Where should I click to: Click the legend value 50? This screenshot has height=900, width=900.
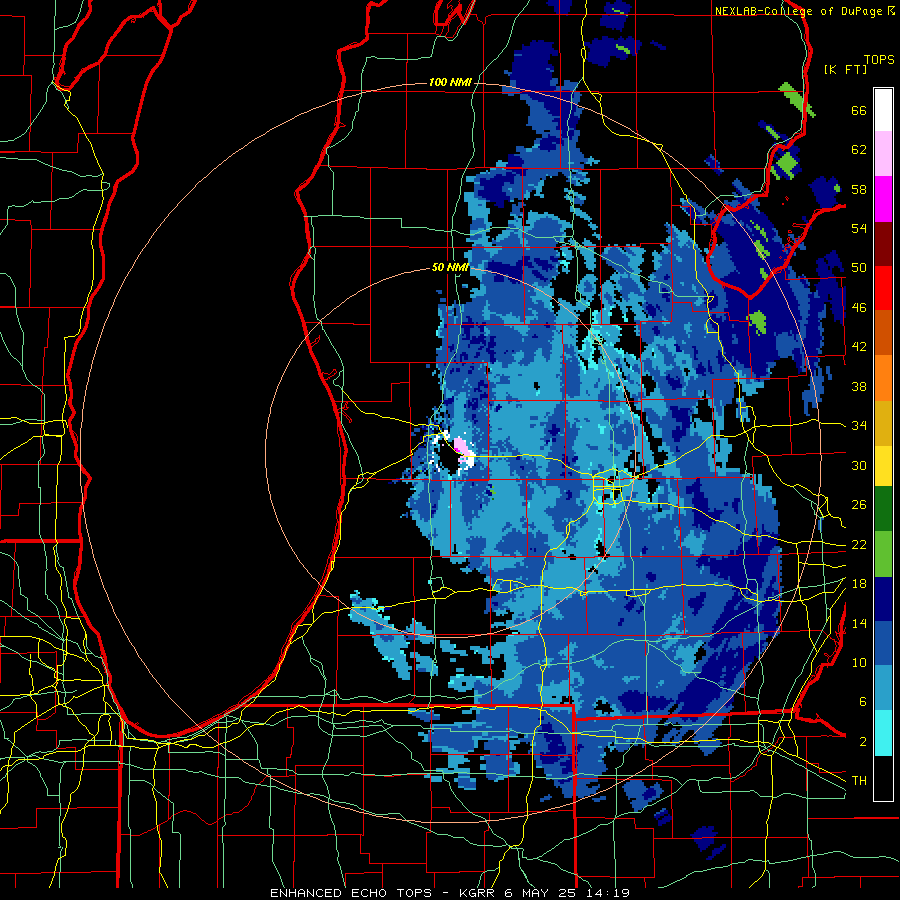(859, 268)
